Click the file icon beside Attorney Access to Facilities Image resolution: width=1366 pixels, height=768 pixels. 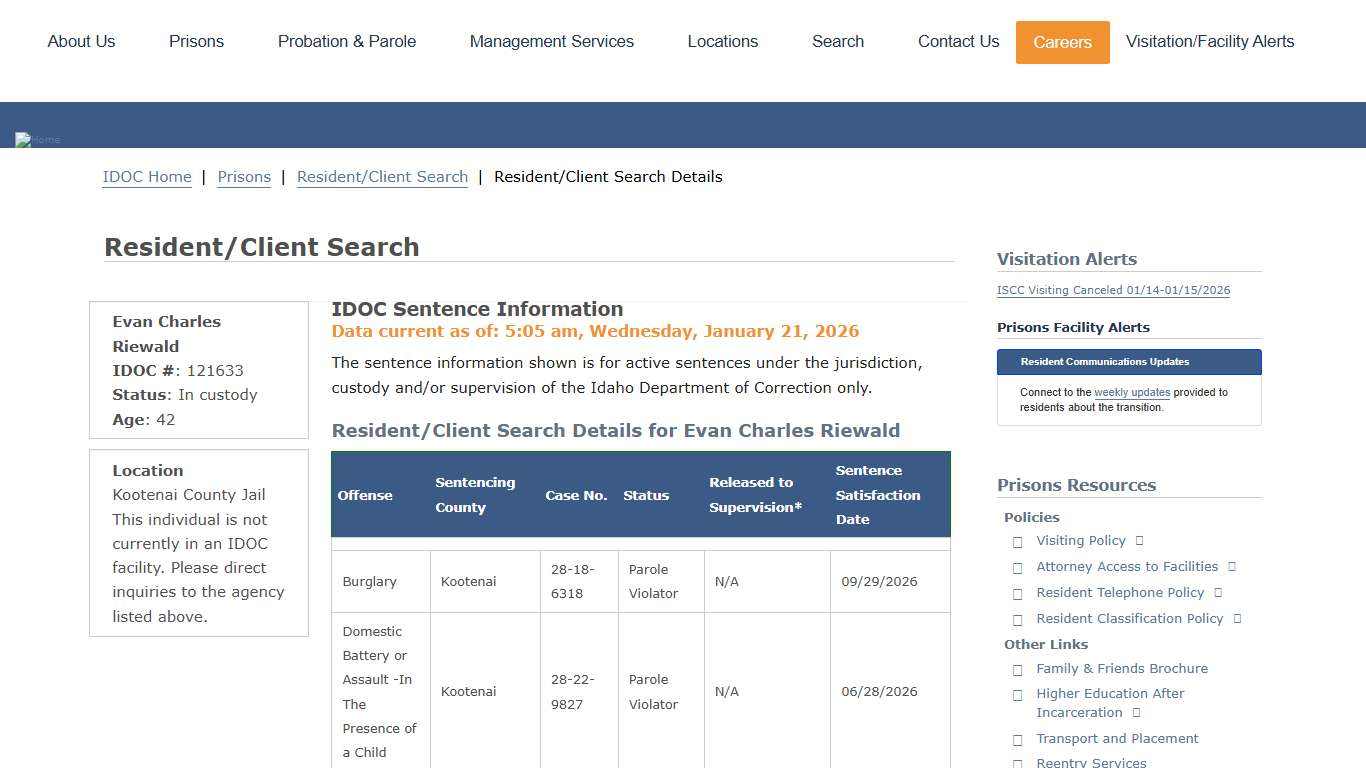[x=1018, y=567]
